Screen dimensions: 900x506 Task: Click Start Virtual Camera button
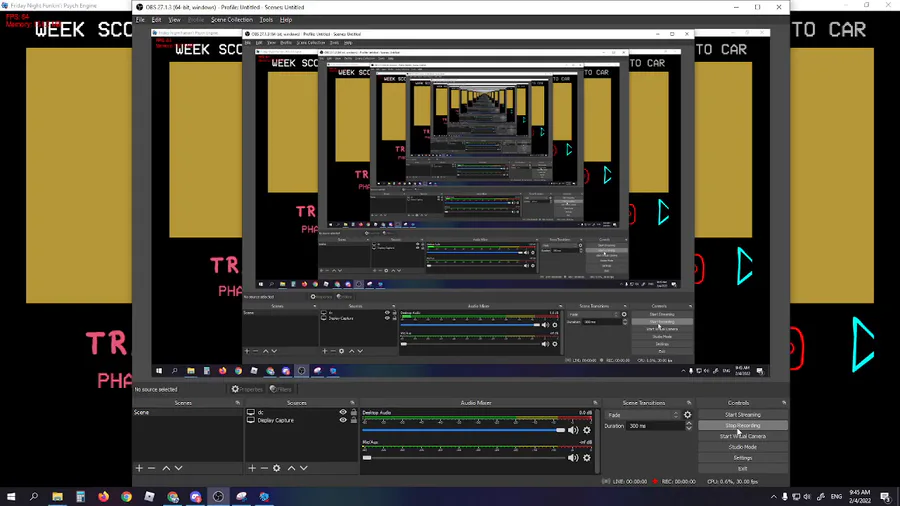(x=743, y=437)
